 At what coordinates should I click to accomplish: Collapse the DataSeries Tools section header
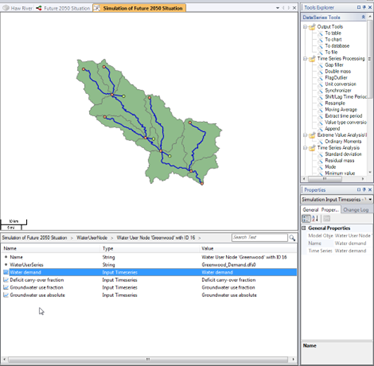click(363, 17)
